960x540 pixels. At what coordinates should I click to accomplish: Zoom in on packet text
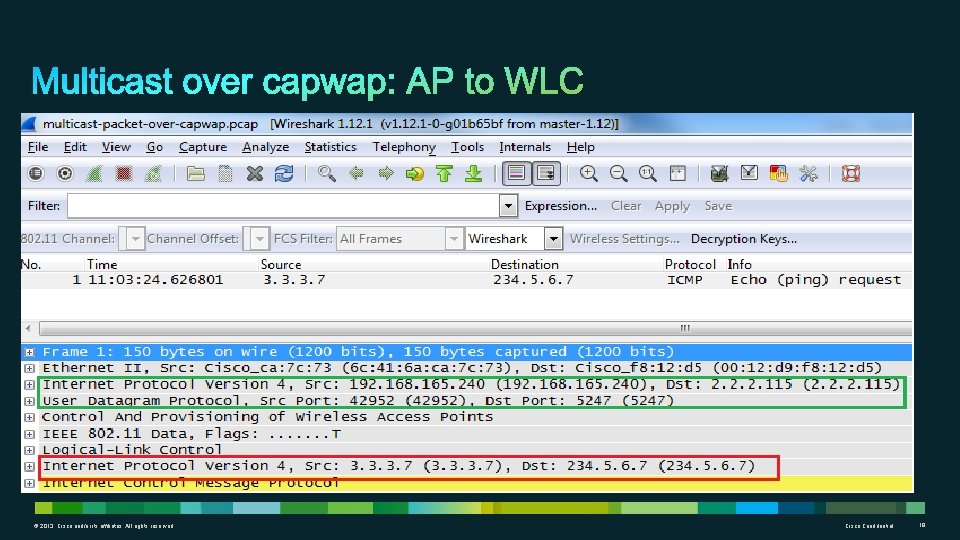tap(589, 174)
